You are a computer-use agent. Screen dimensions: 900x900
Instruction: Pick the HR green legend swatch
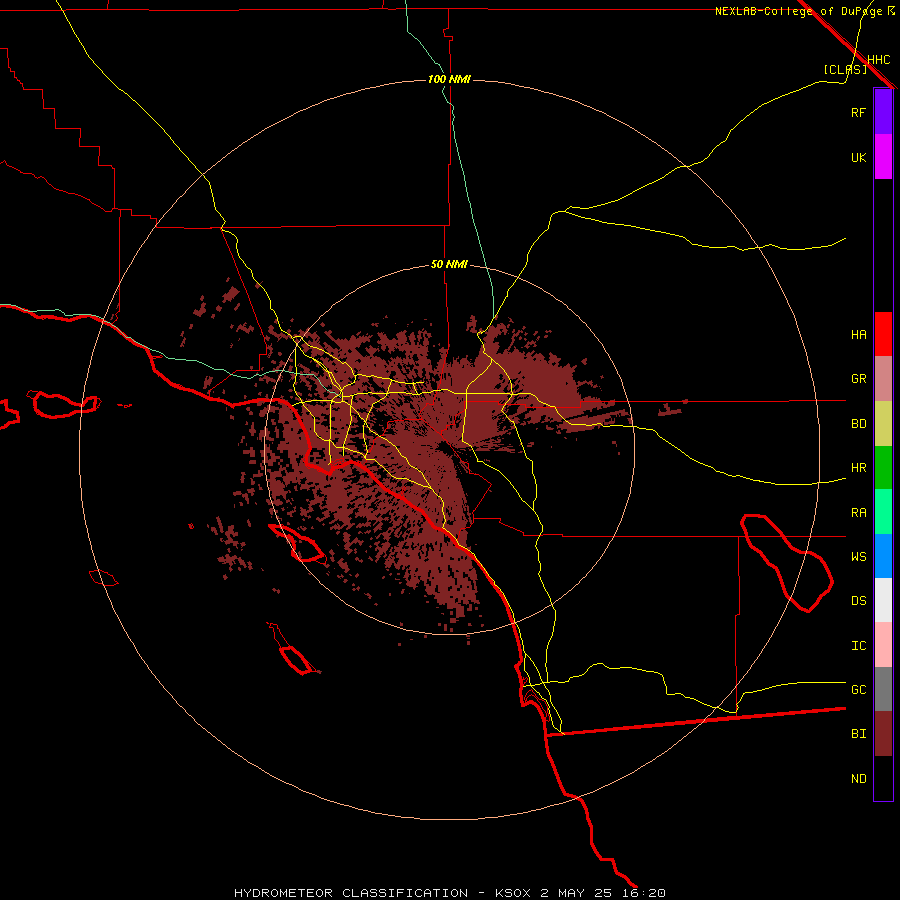[x=883, y=468]
